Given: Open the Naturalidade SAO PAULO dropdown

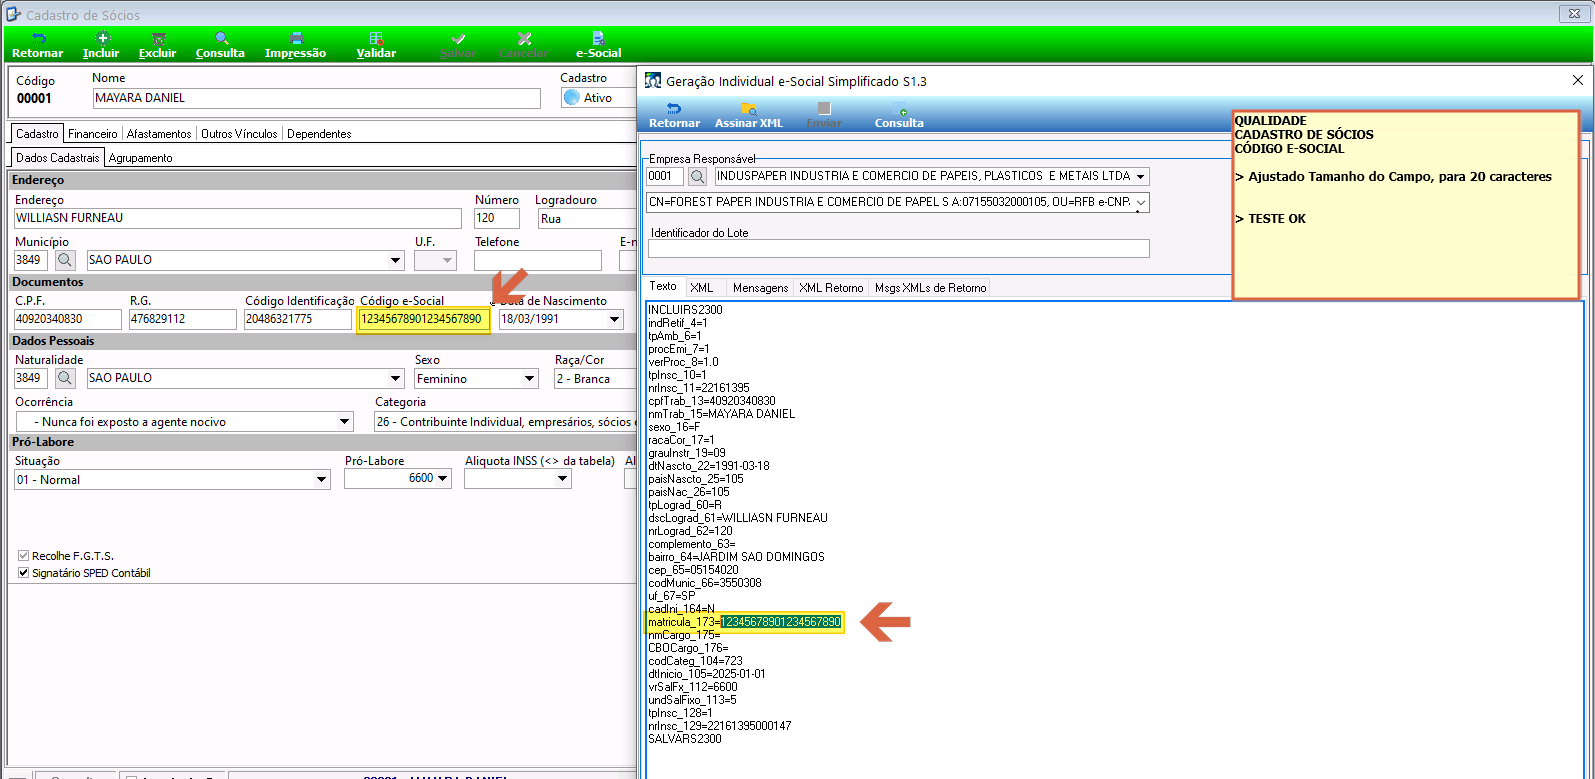Looking at the screenshot, I should (395, 378).
